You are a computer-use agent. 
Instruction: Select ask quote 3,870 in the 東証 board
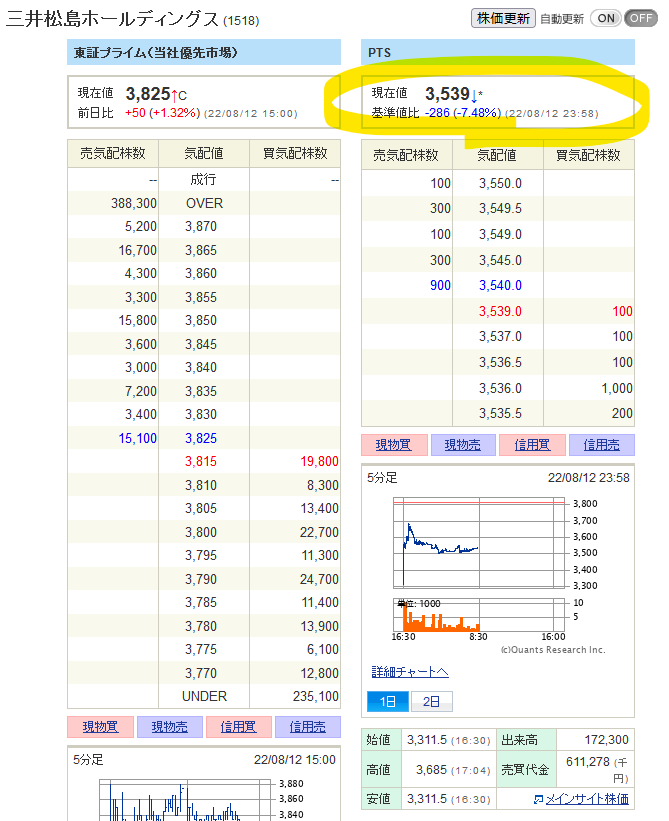click(201, 227)
